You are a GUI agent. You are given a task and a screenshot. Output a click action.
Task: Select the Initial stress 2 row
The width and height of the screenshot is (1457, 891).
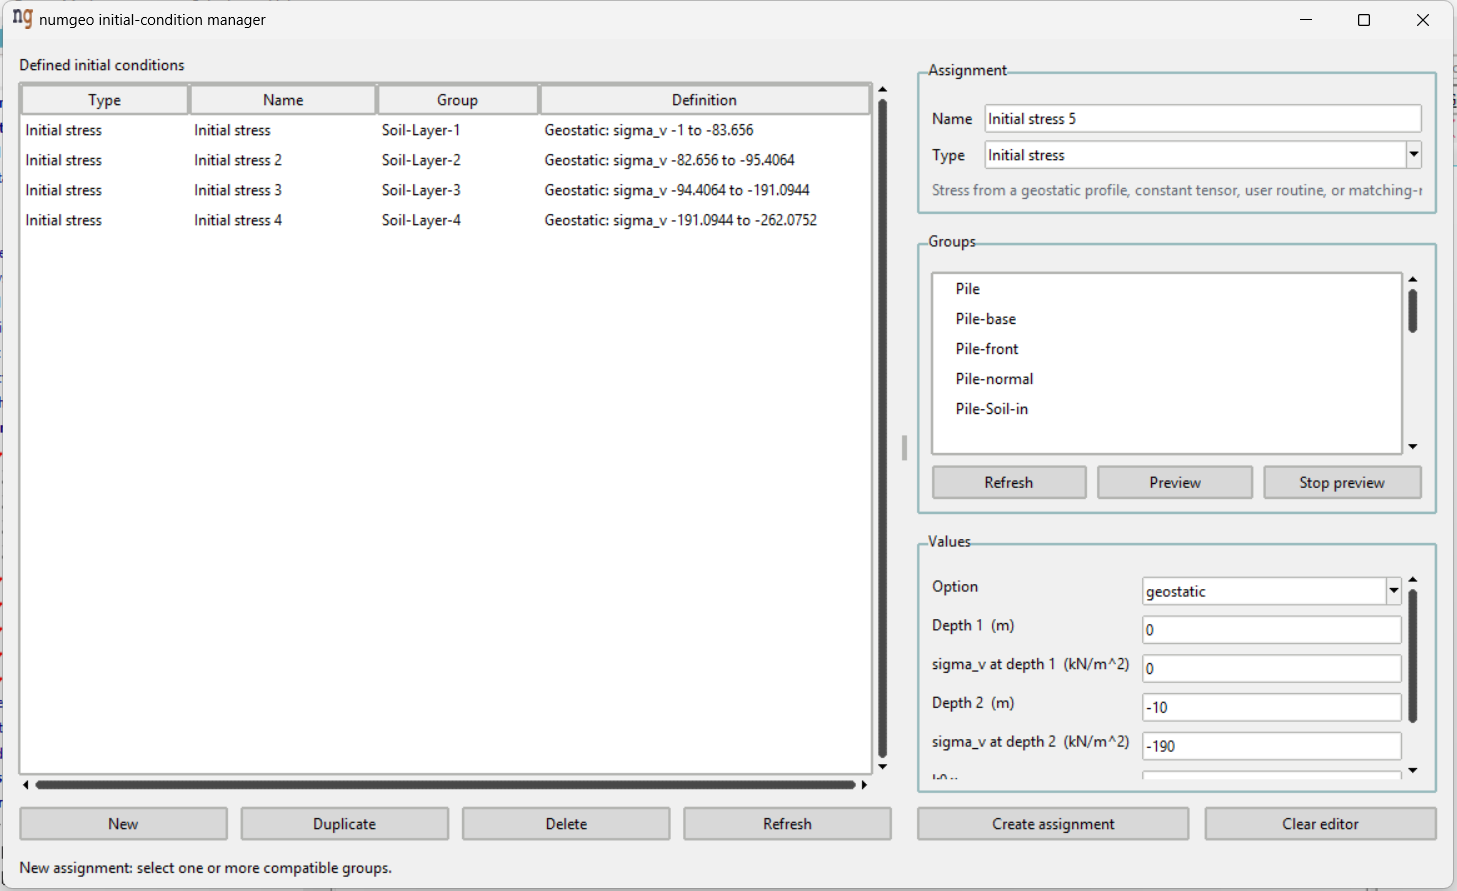click(446, 160)
